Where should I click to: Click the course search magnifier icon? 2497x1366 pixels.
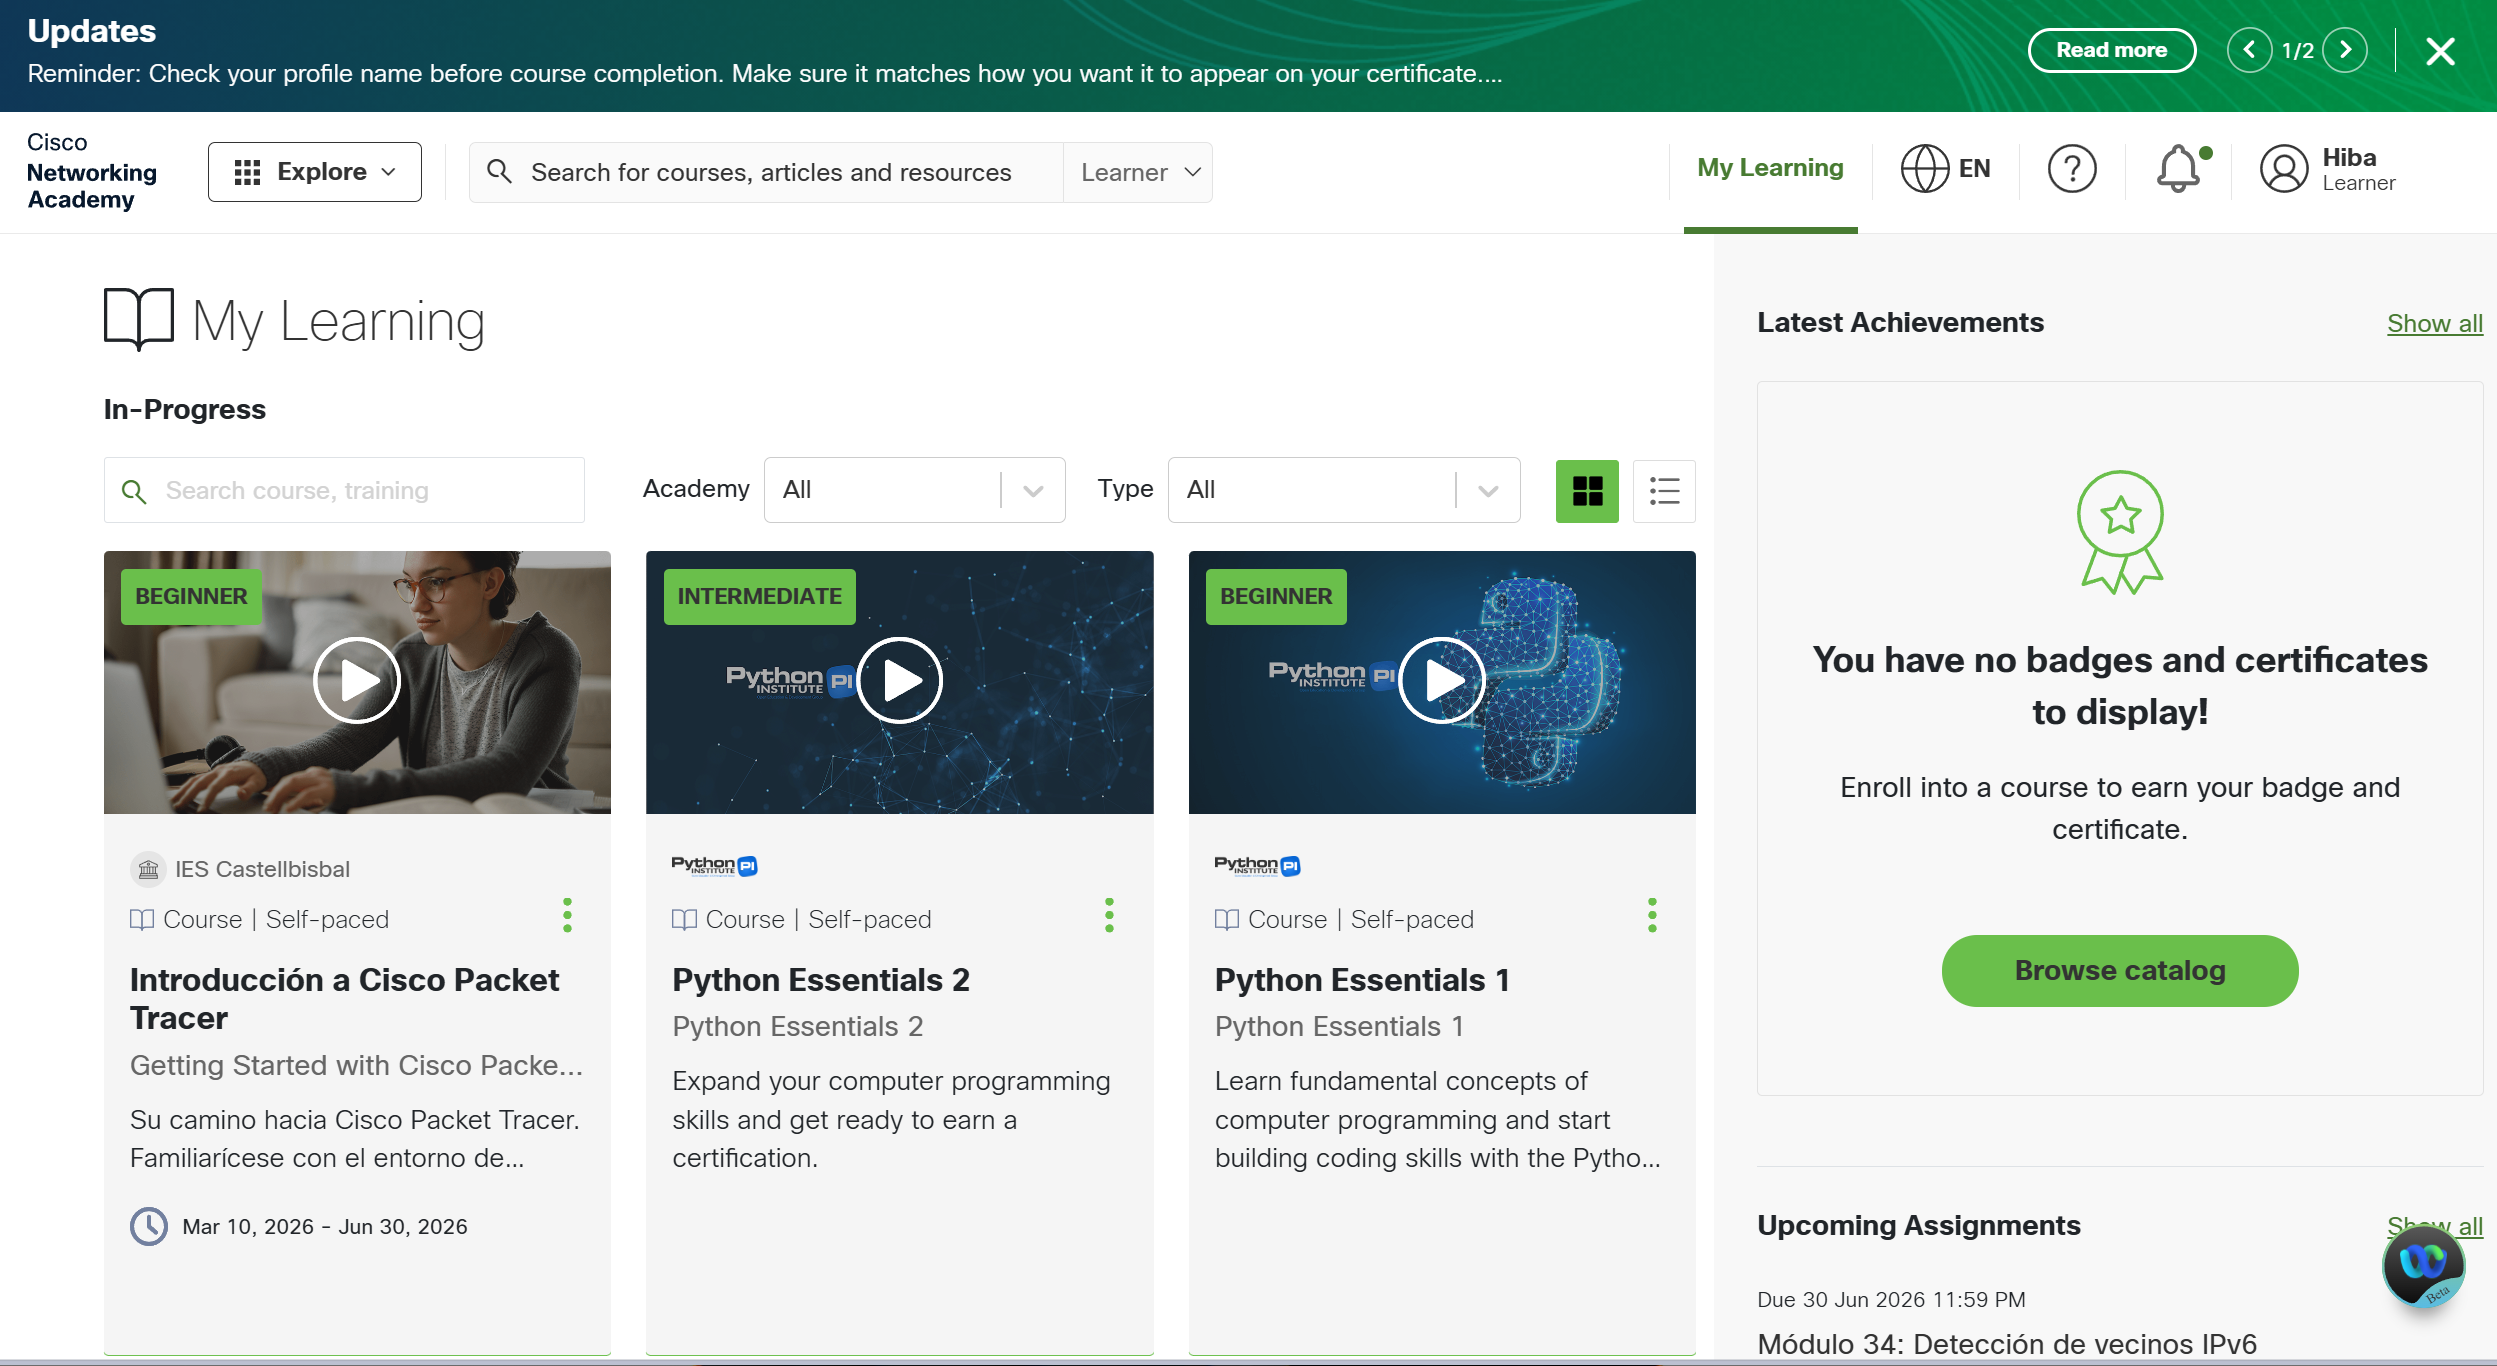(134, 491)
